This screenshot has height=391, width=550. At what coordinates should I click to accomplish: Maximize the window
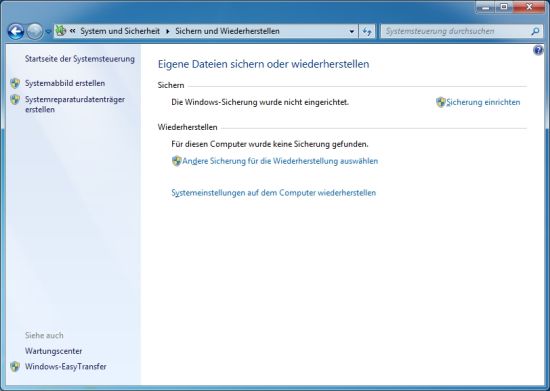click(x=504, y=7)
